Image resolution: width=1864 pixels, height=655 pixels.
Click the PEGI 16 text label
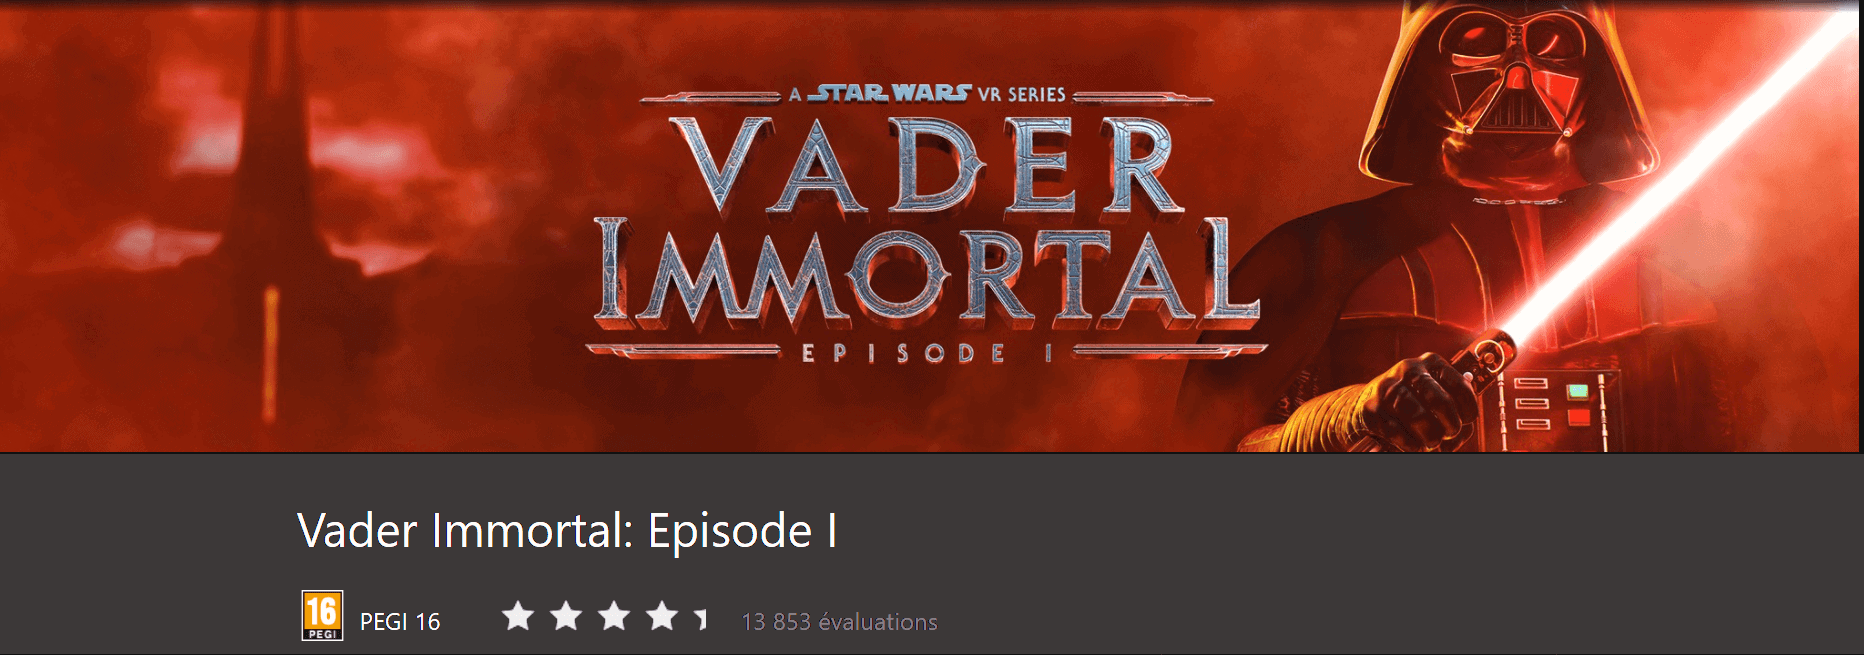pos(400,622)
